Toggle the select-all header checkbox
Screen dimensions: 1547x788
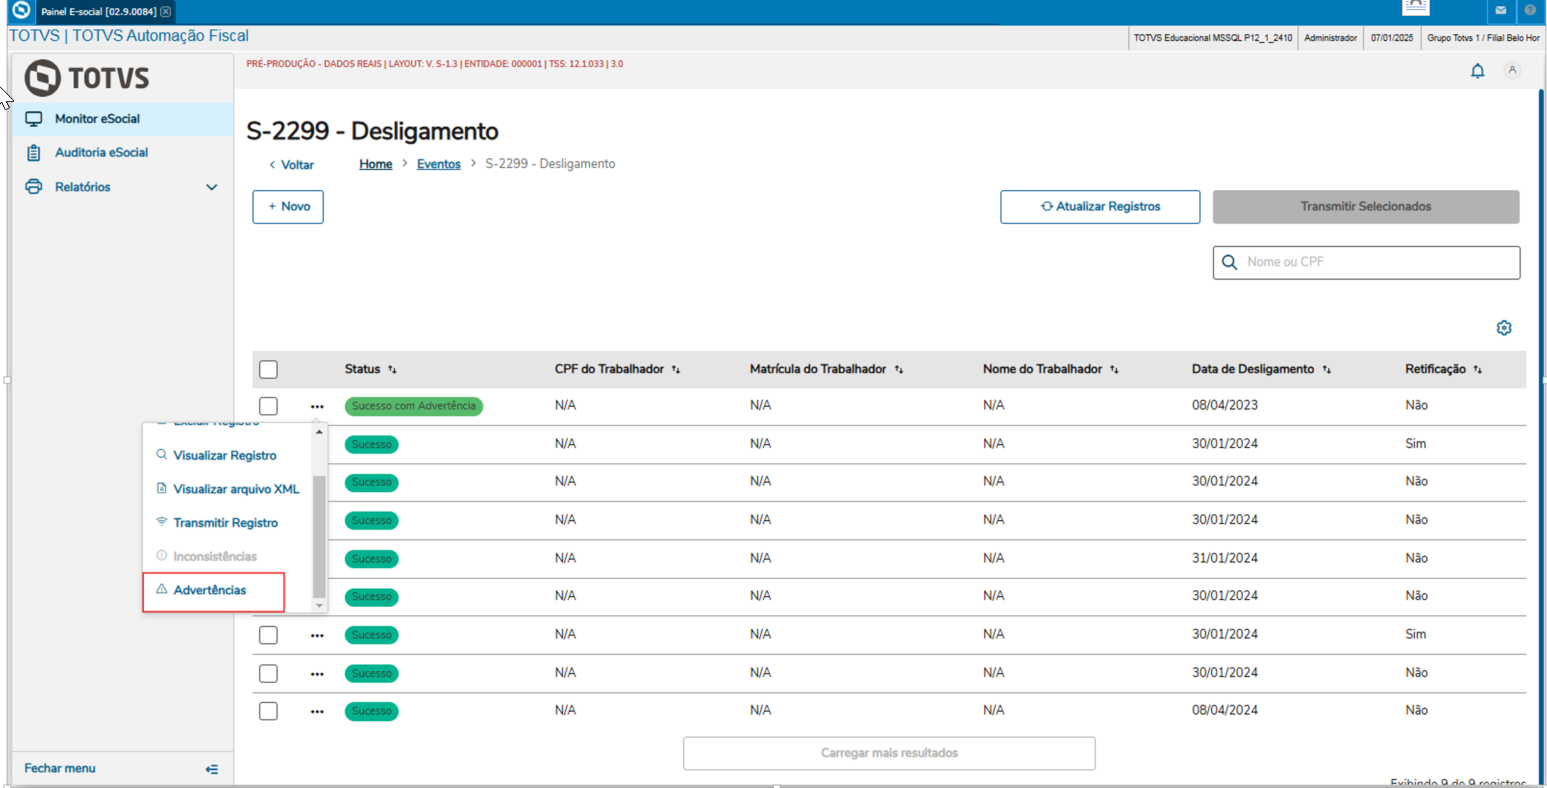click(x=268, y=370)
